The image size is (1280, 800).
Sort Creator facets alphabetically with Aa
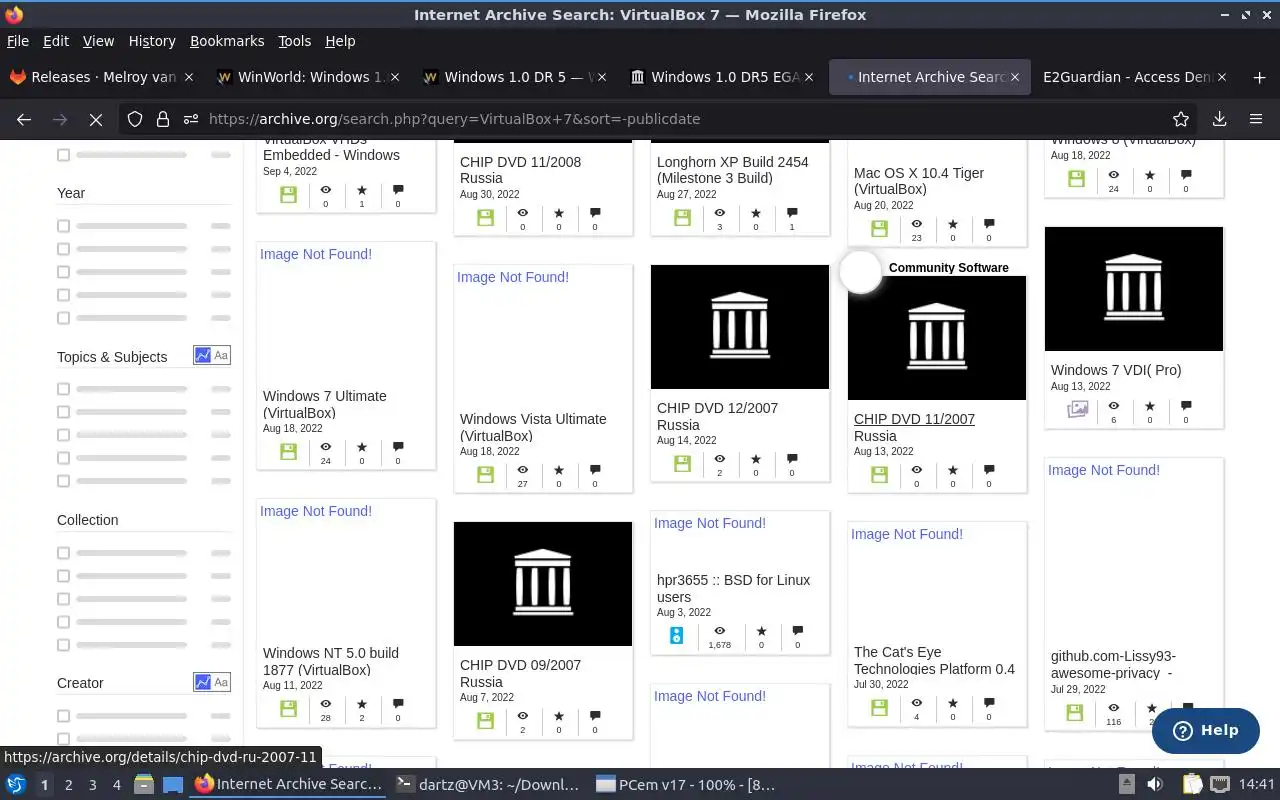[x=221, y=682]
